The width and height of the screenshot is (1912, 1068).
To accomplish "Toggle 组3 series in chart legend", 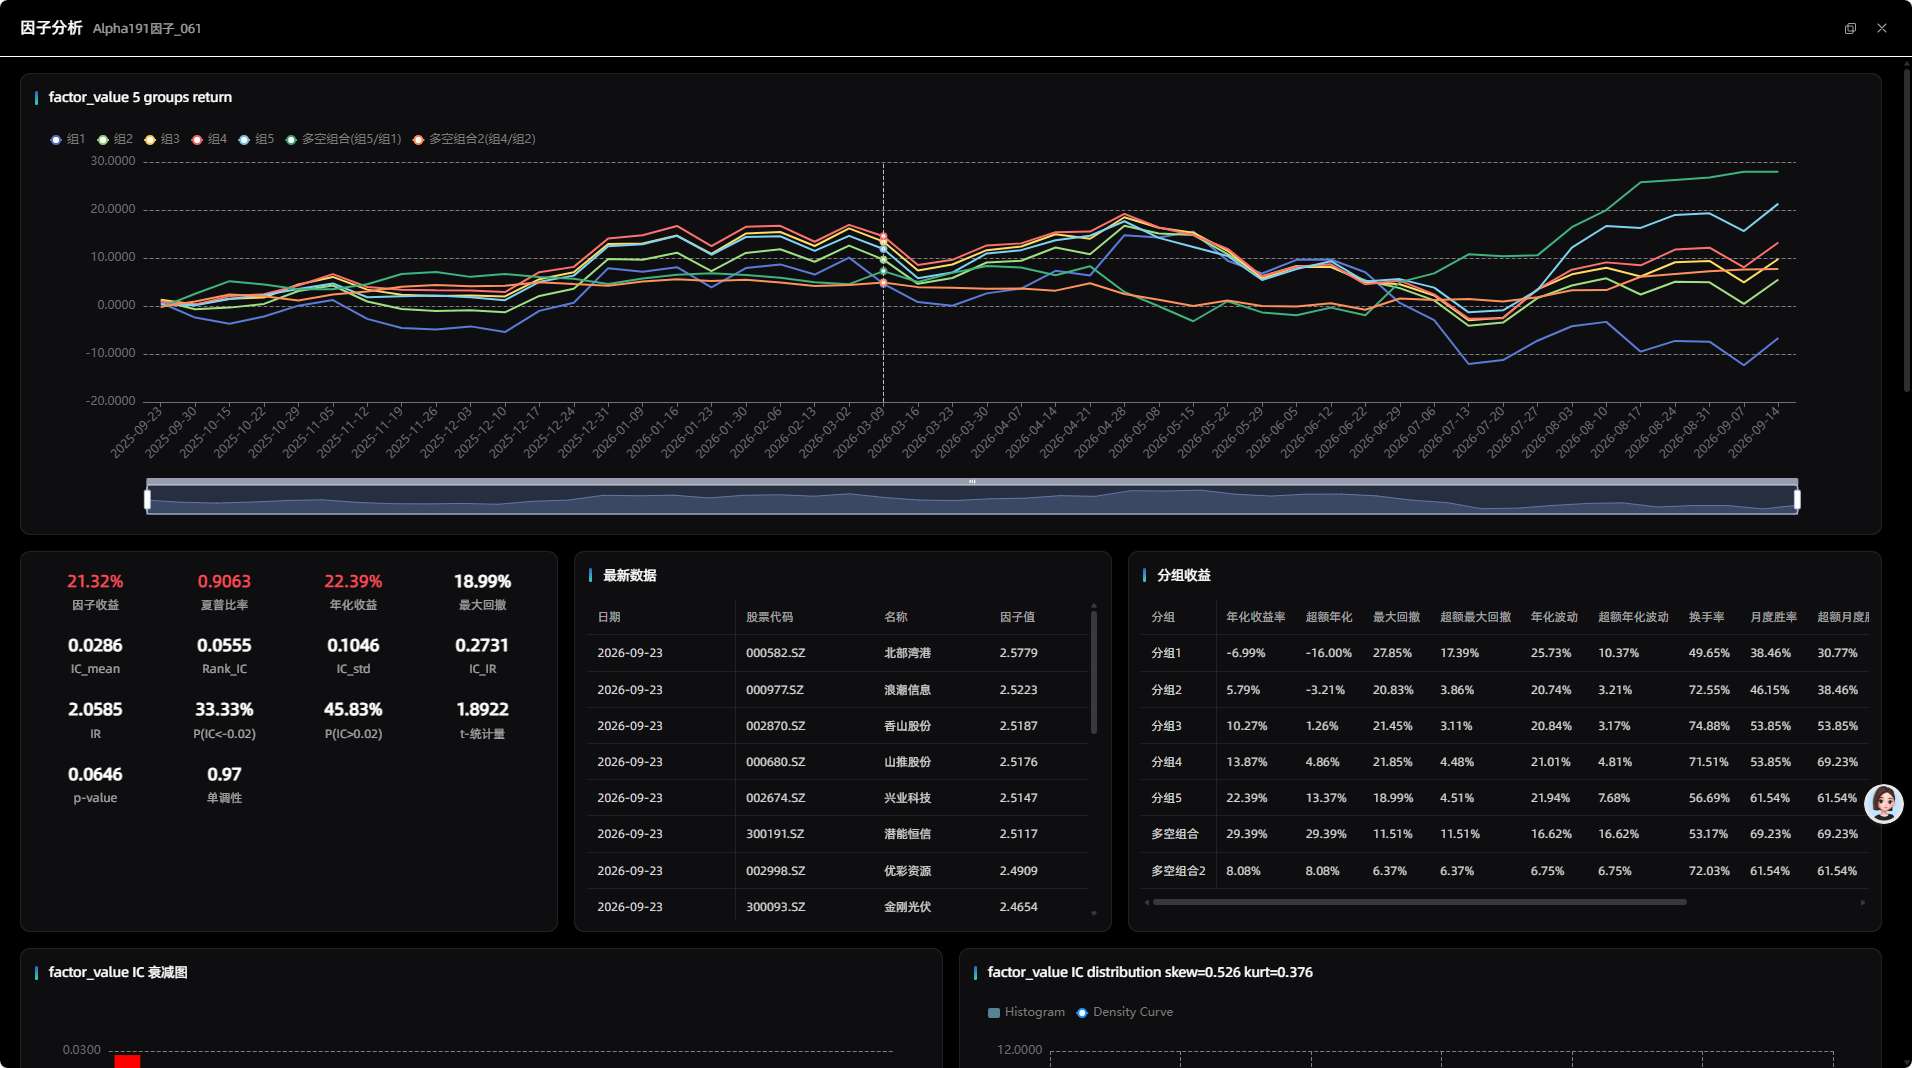I will [x=162, y=139].
